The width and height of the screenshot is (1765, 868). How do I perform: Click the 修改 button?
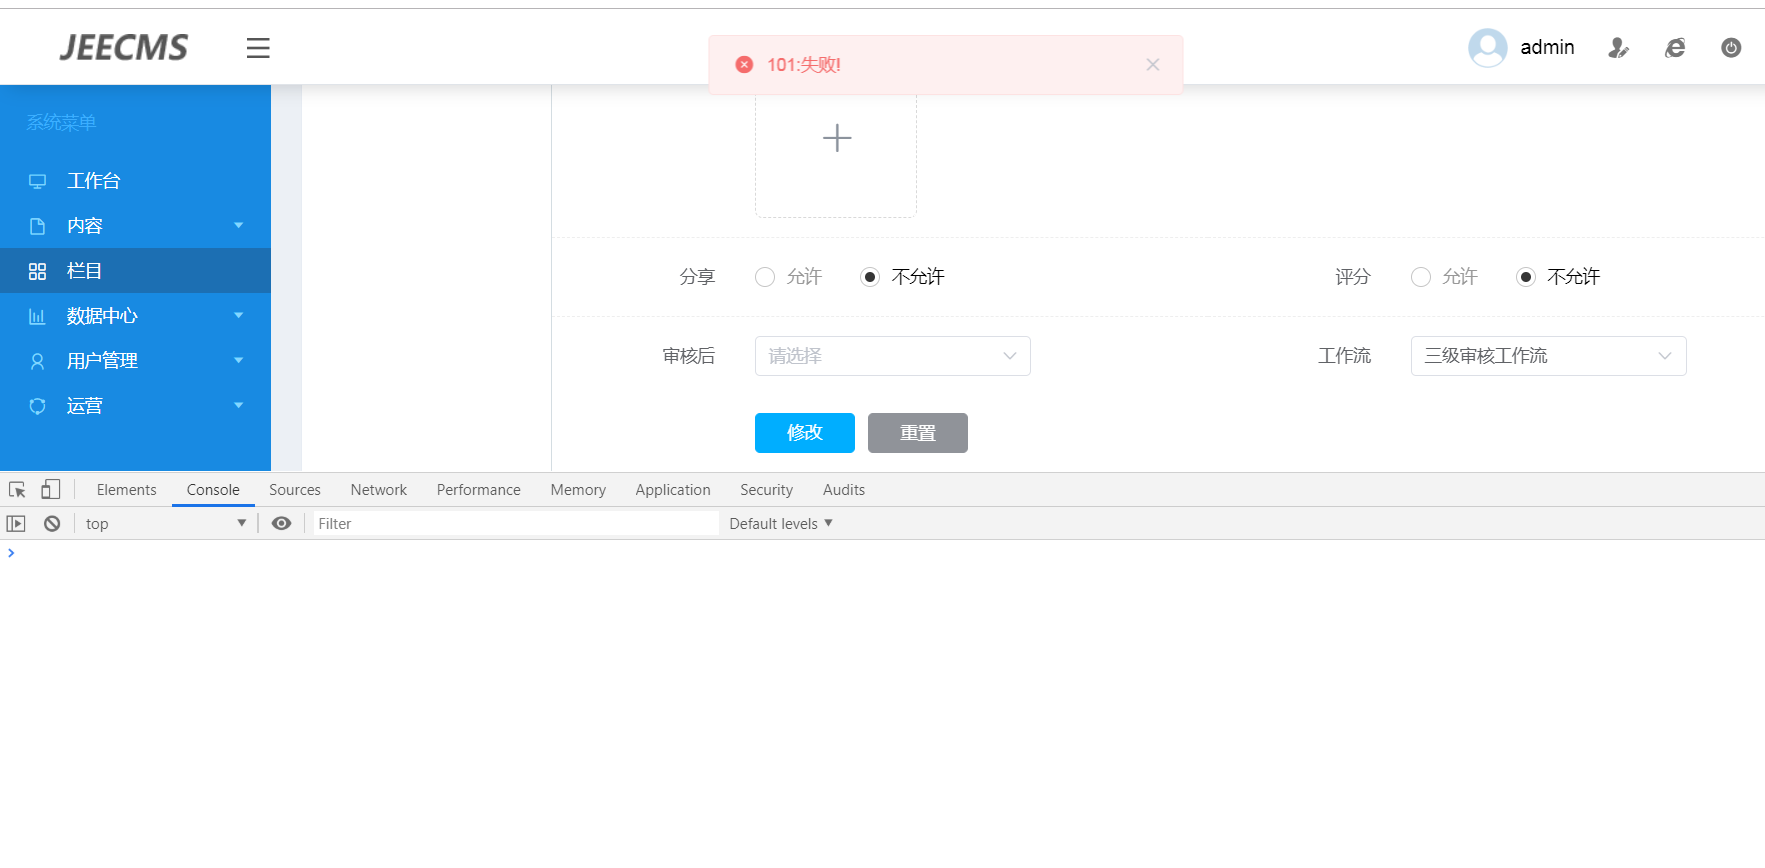[x=805, y=433]
